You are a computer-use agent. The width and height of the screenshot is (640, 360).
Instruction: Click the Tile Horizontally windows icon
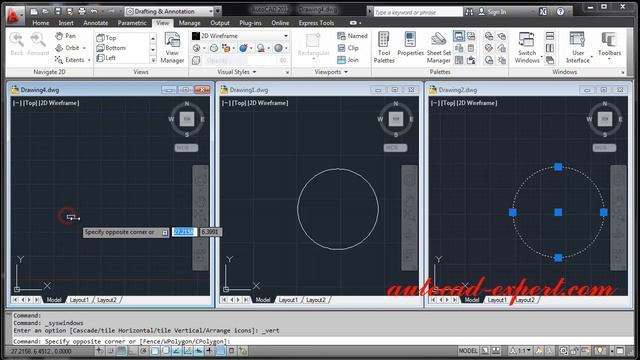550,36
